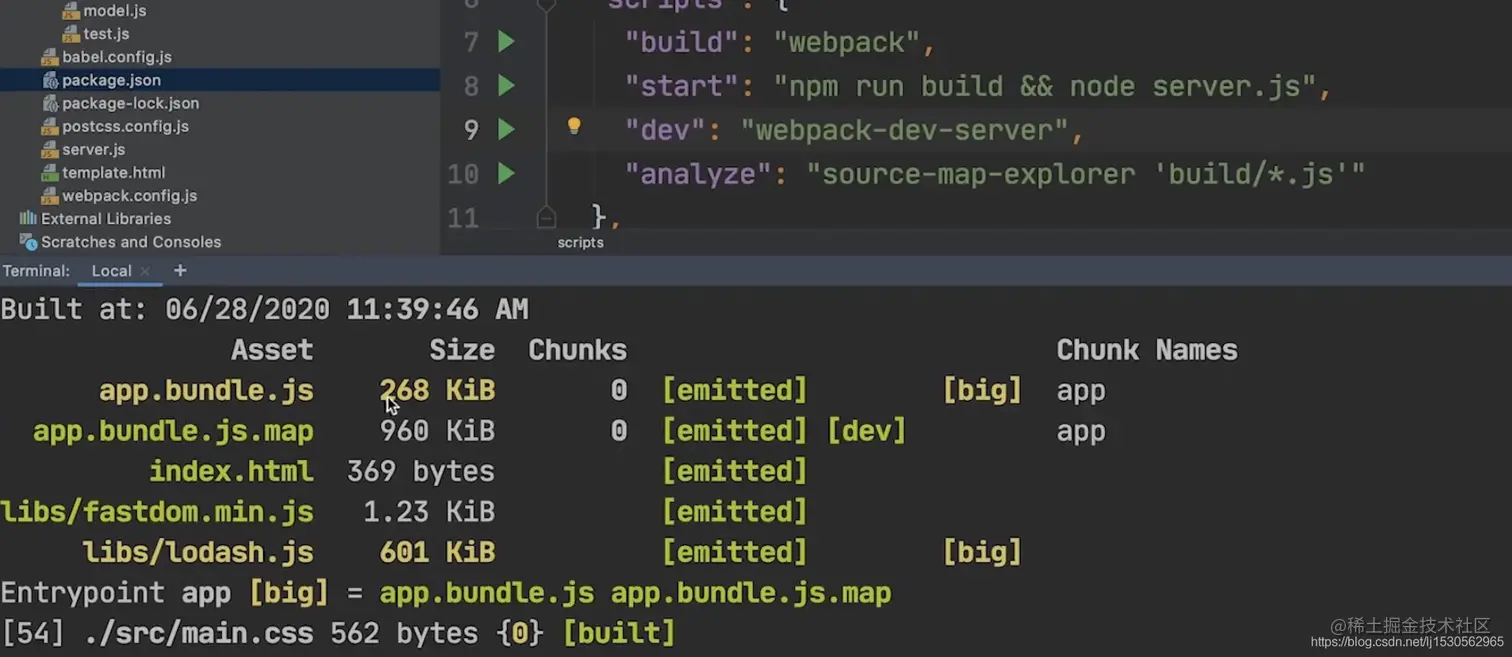Click app.bundle.js.map in the Asset column
This screenshot has height=657, width=1512.
tap(173, 431)
